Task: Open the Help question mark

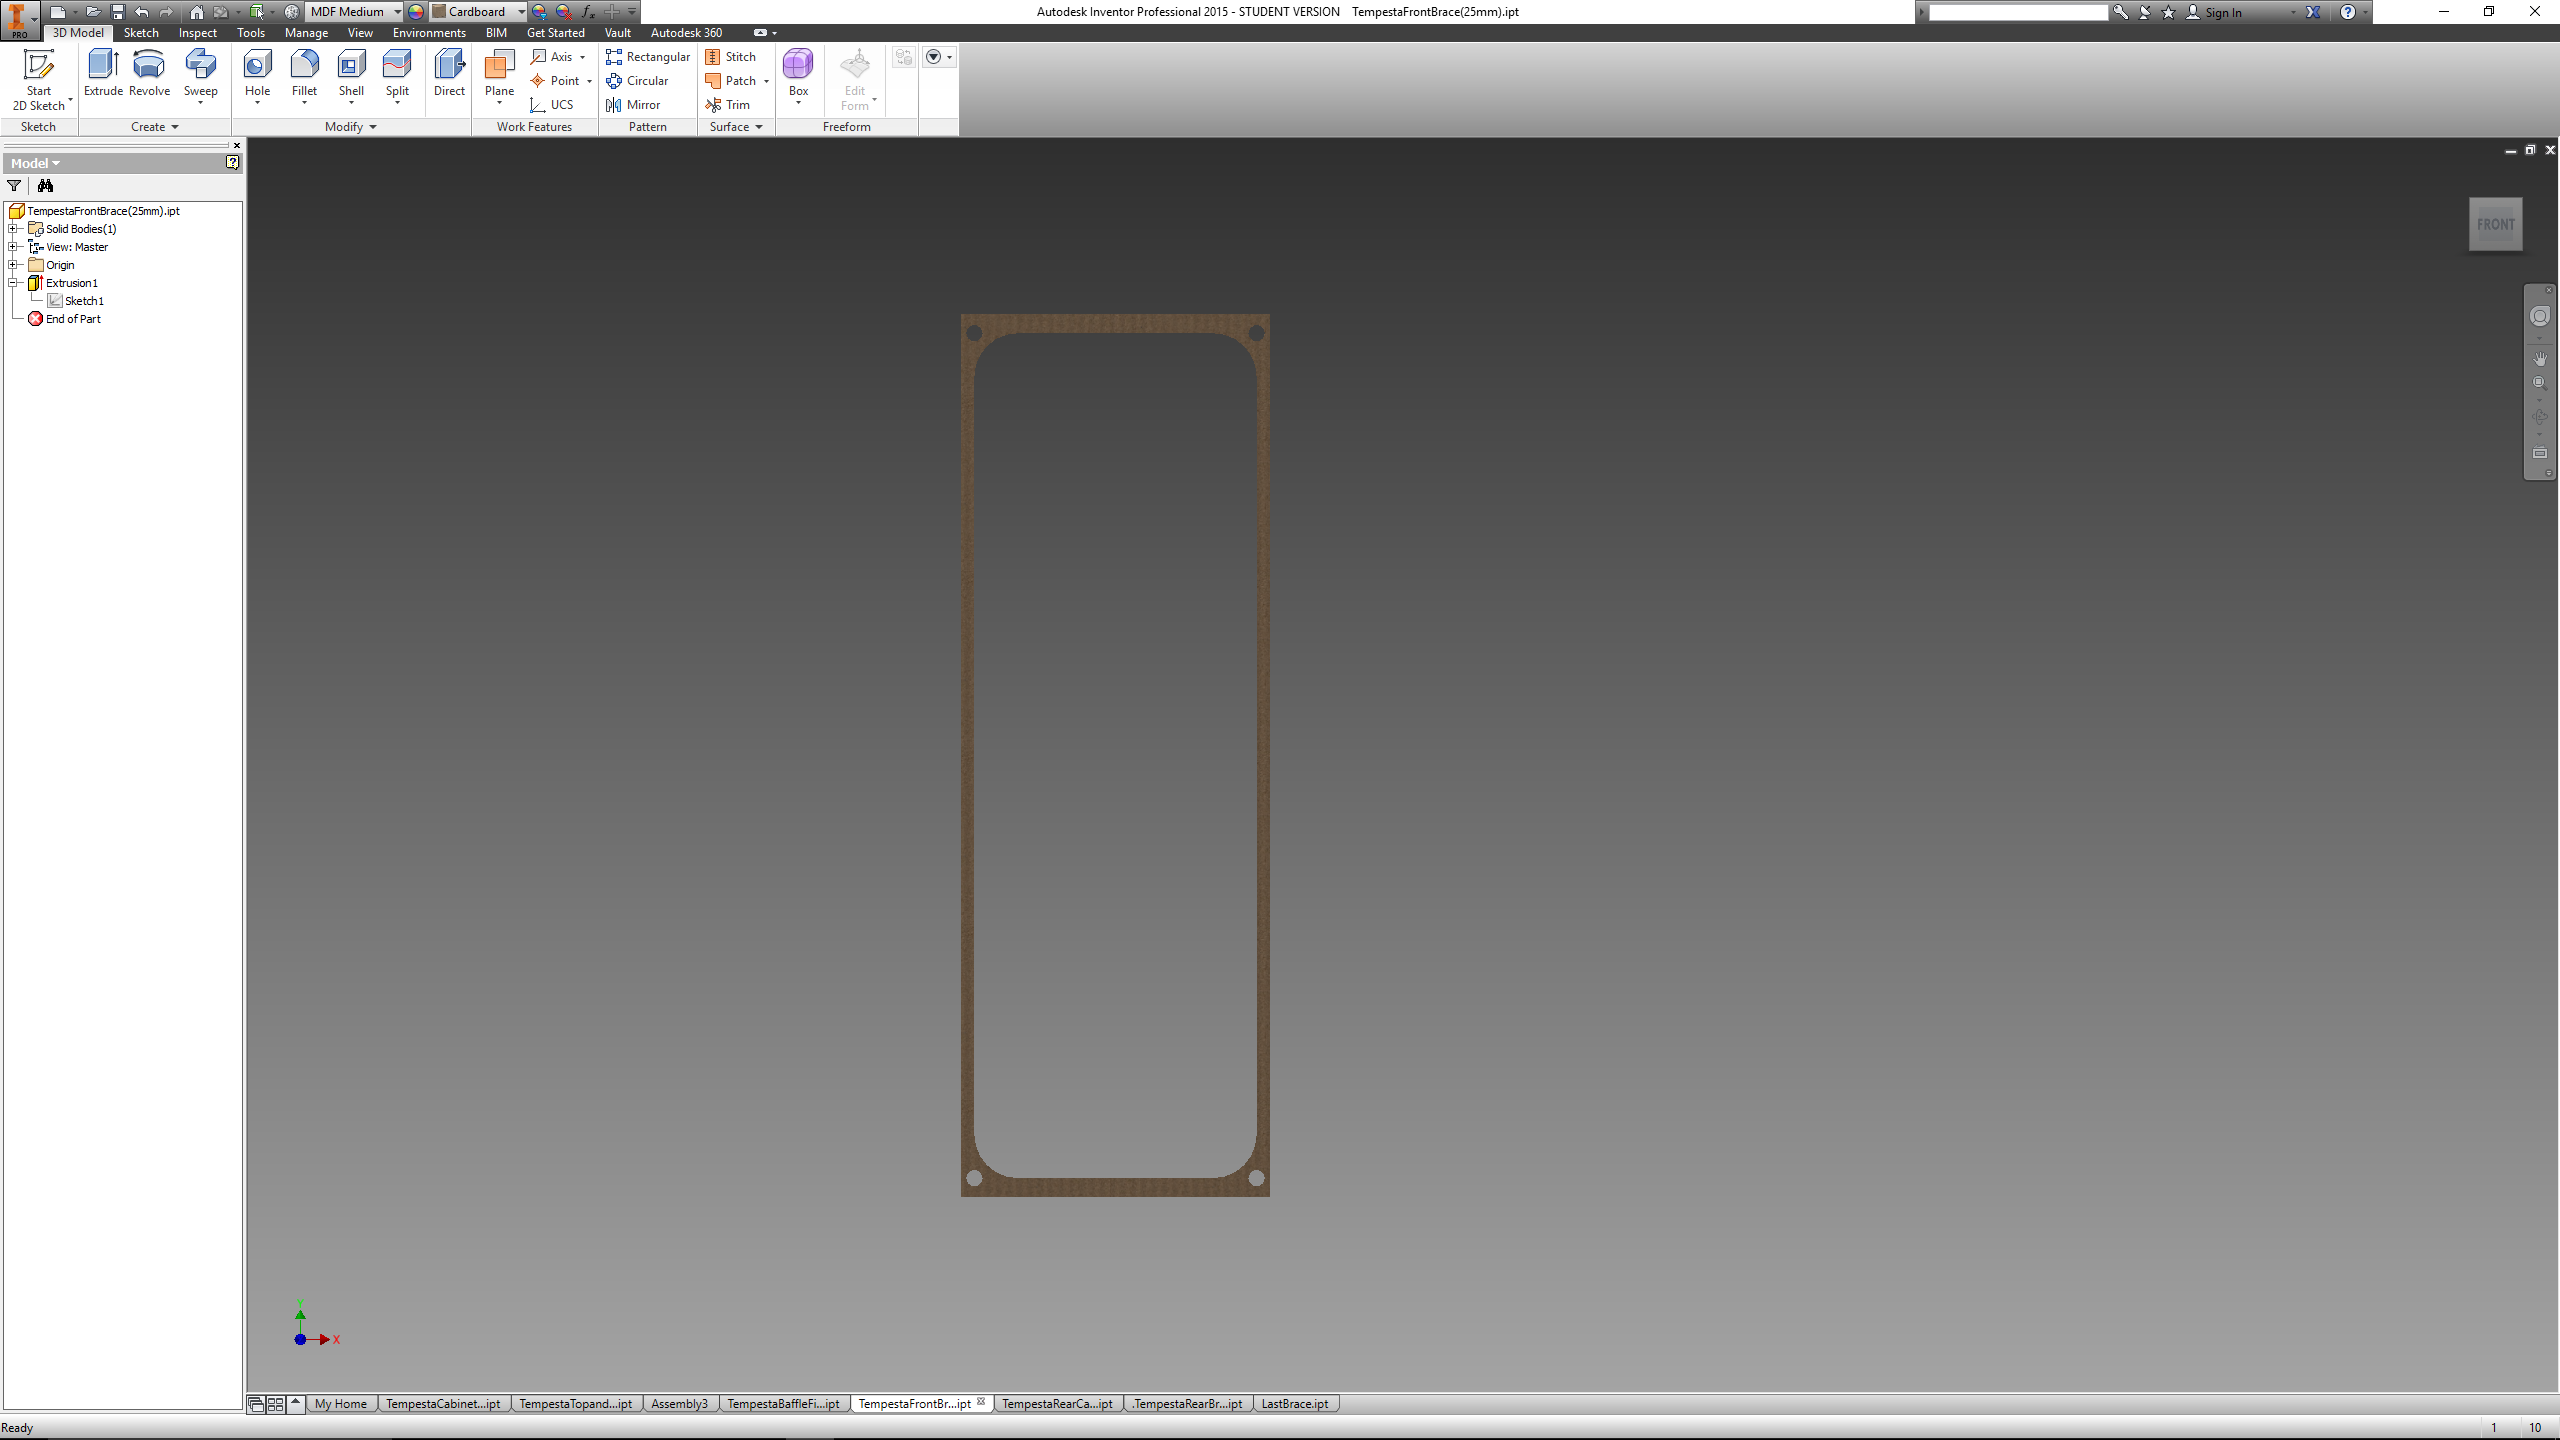Action: [2348, 12]
